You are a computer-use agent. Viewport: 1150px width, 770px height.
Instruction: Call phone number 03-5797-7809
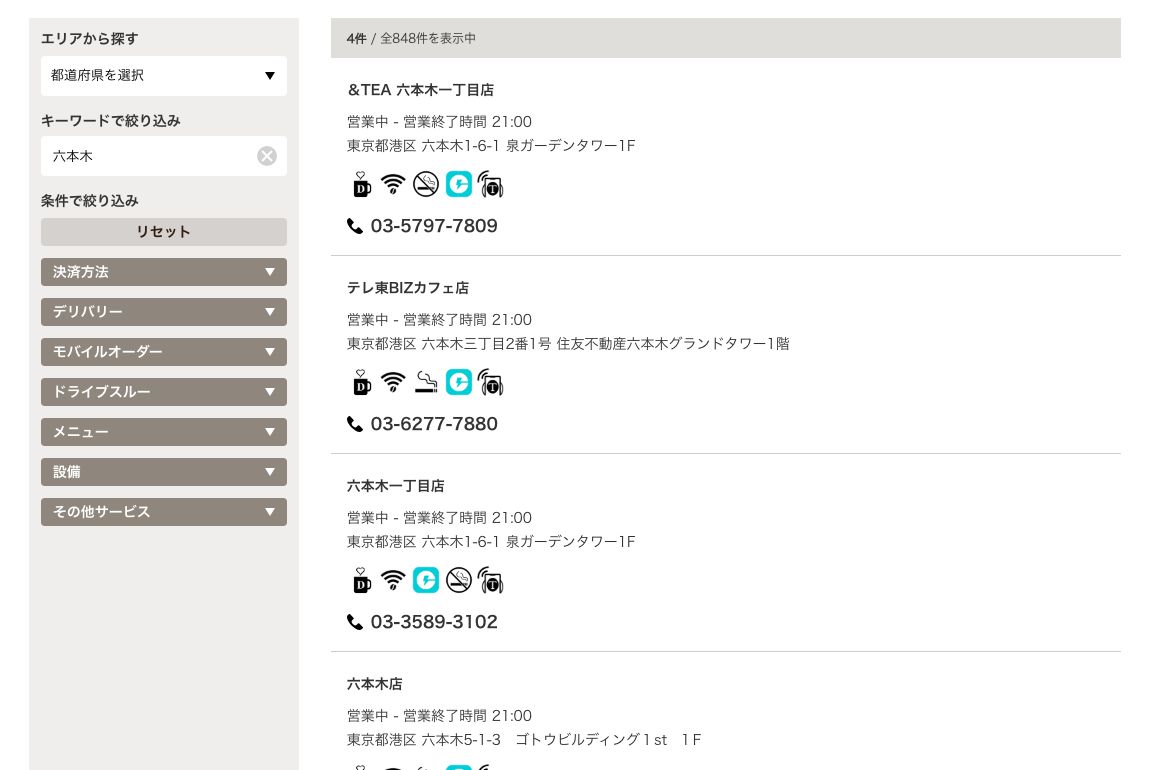tap(434, 226)
